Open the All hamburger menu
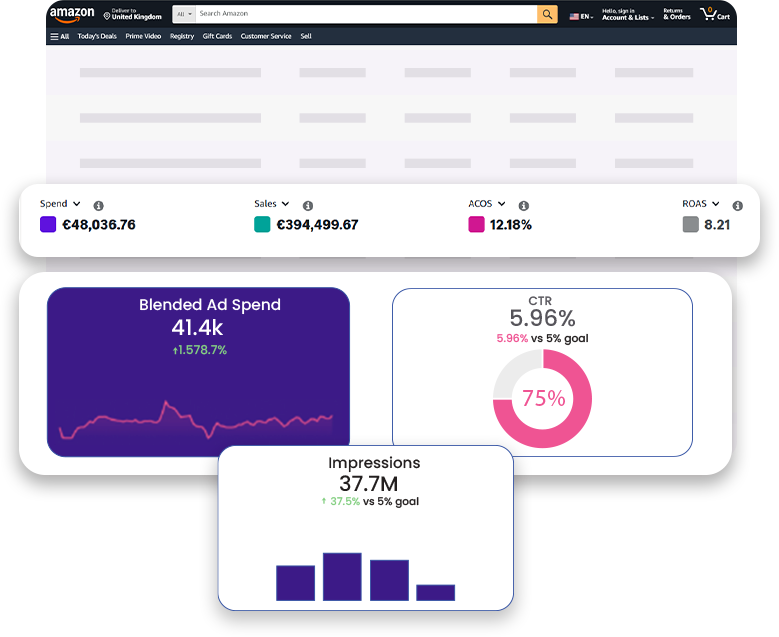Viewport: 779px width, 637px height. [x=60, y=36]
